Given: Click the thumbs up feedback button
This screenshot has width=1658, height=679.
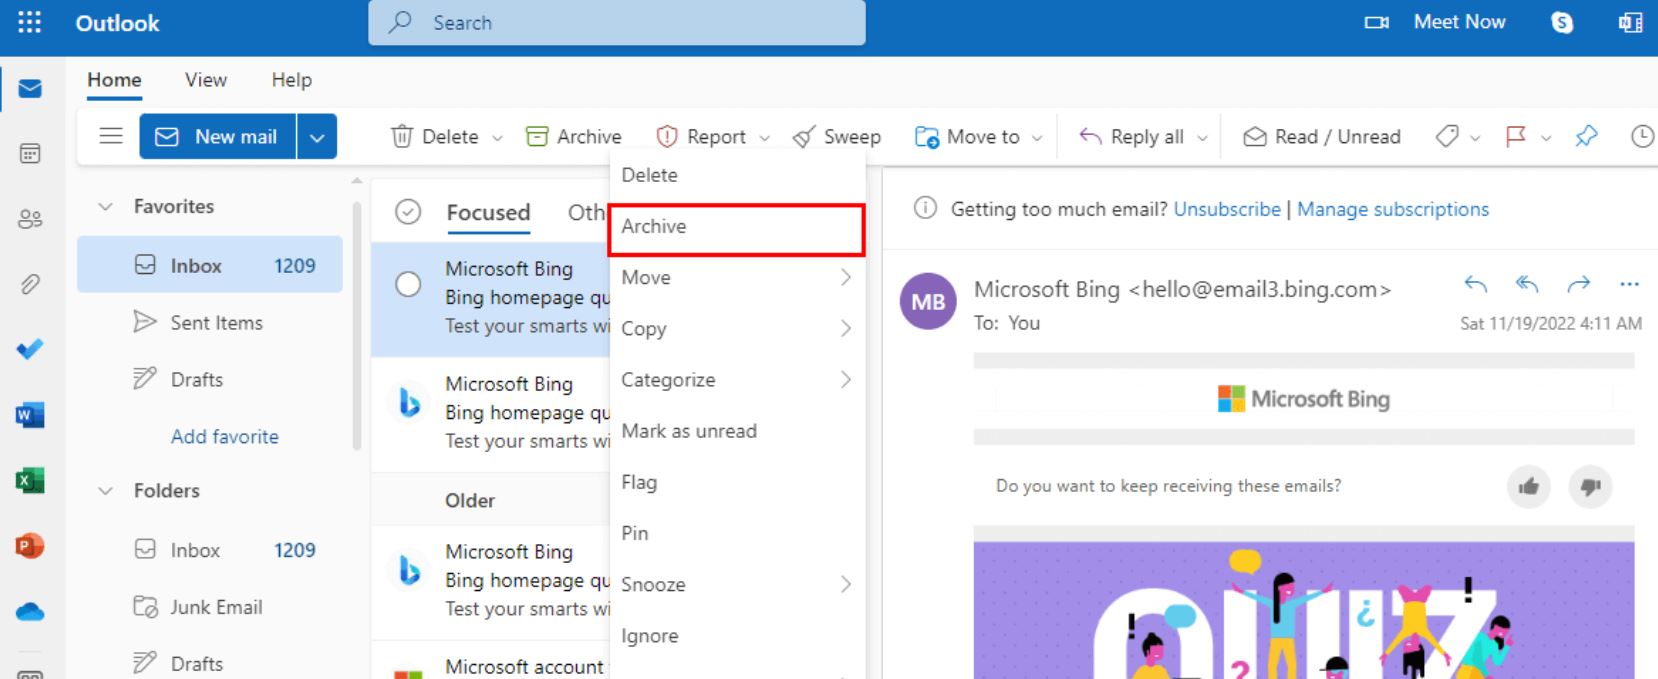Looking at the screenshot, I should (1529, 487).
